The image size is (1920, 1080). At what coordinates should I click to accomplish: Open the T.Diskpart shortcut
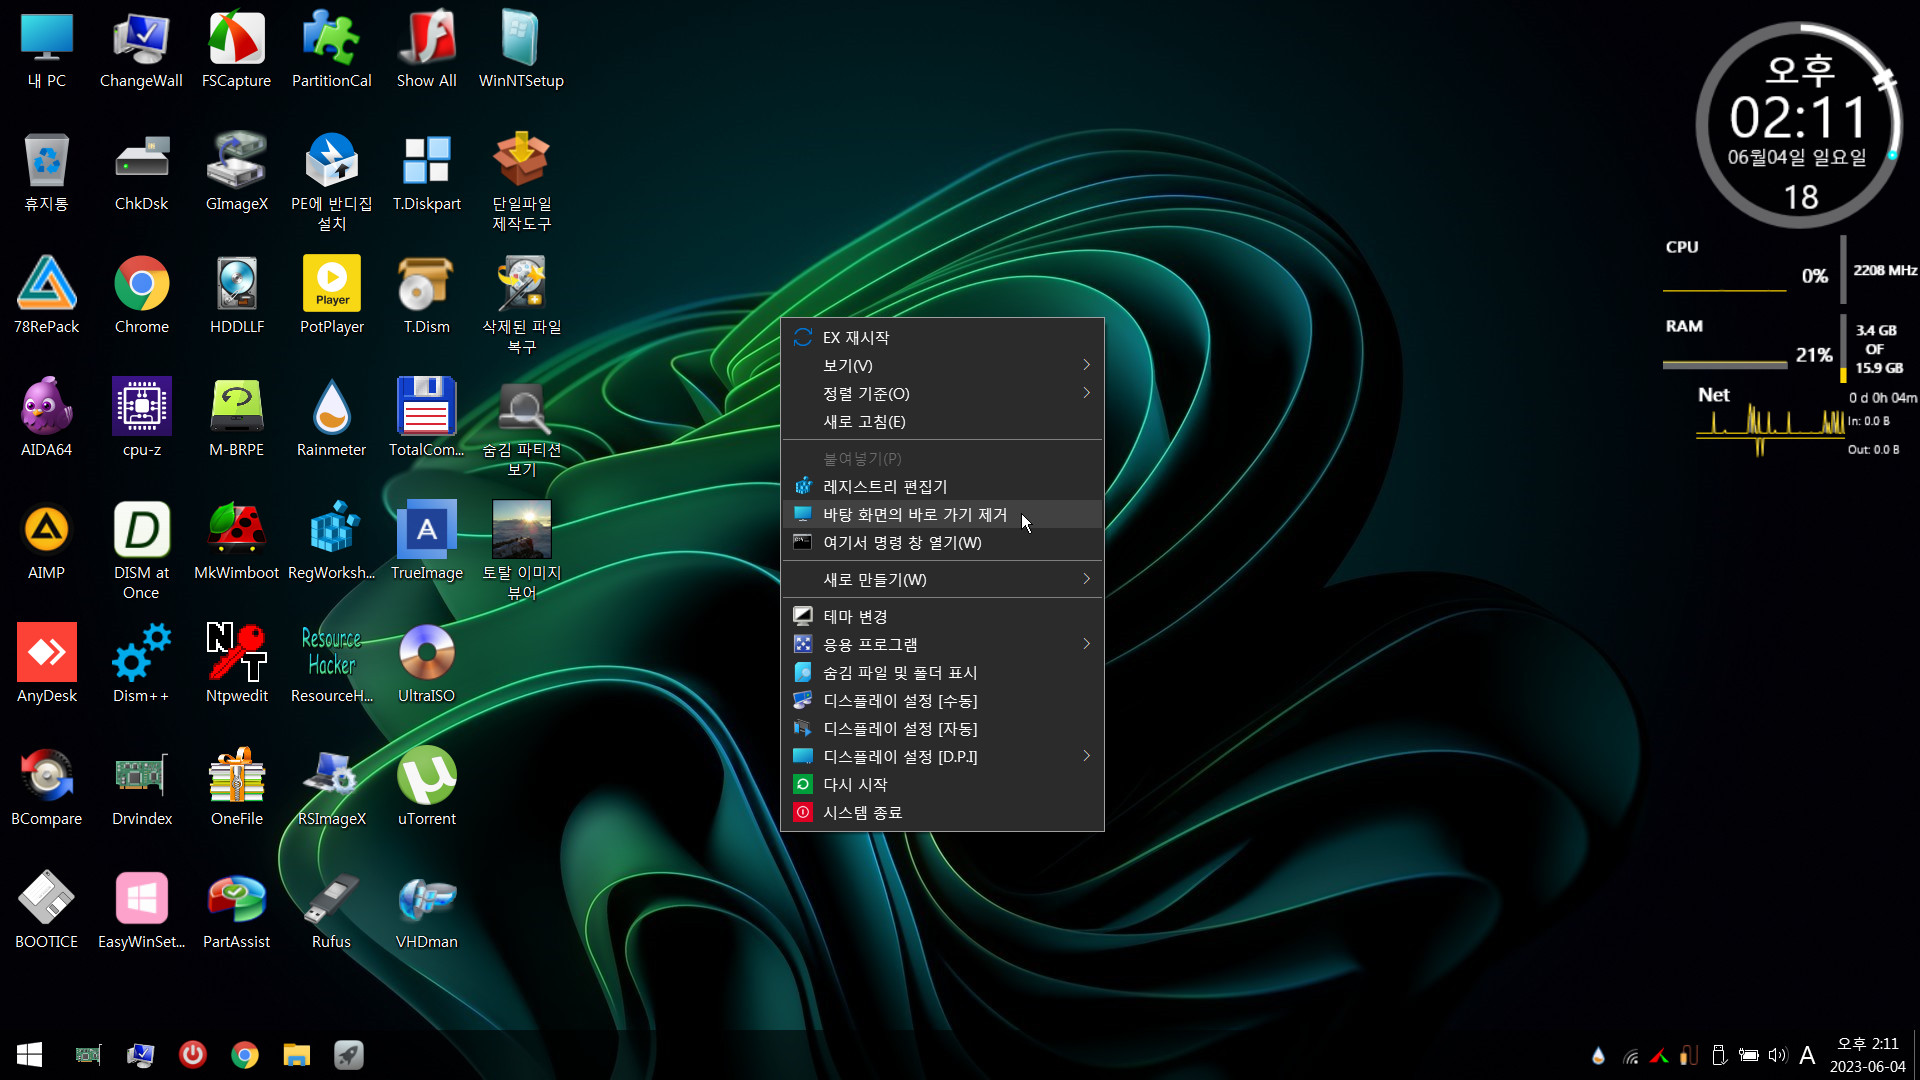coord(427,173)
